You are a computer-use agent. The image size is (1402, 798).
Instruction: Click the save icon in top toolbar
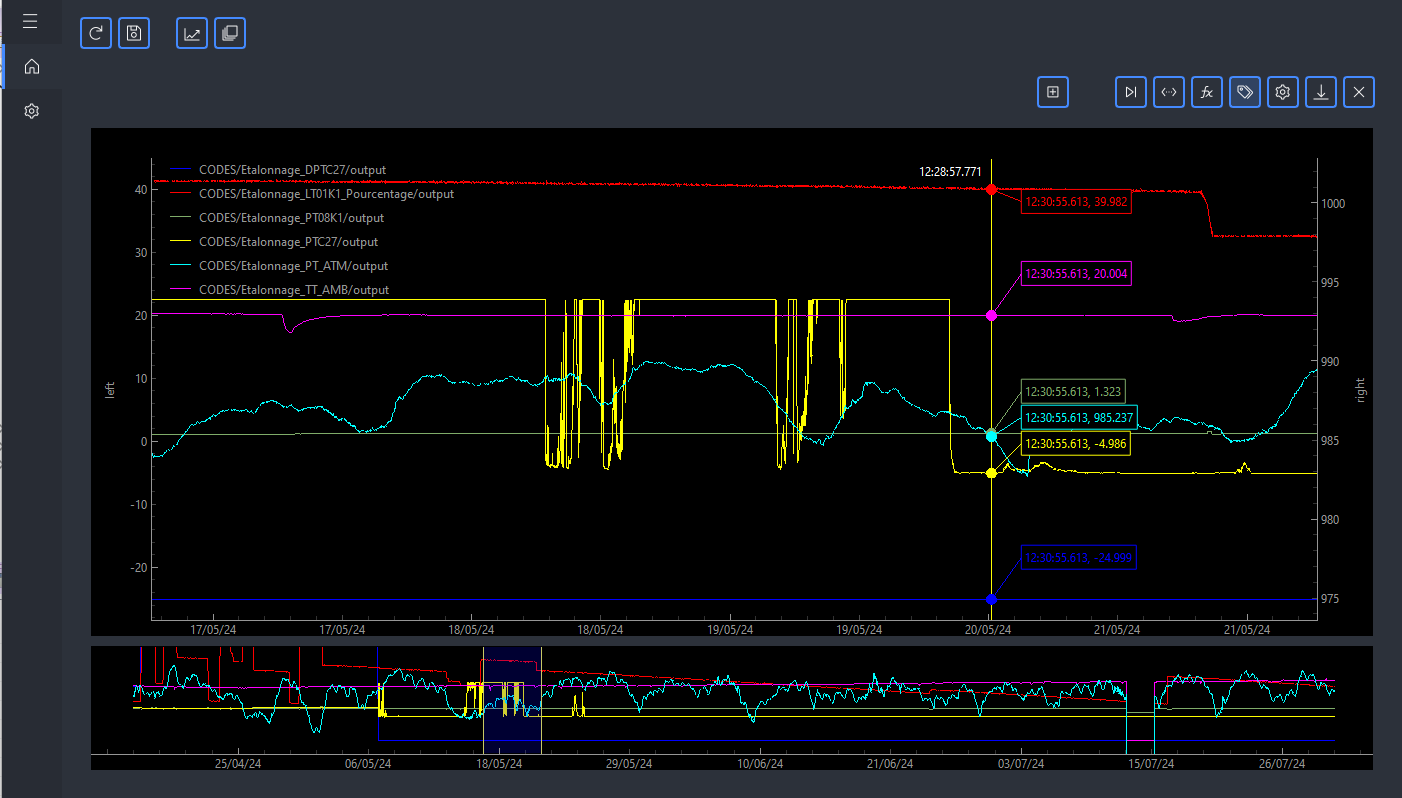tap(134, 33)
